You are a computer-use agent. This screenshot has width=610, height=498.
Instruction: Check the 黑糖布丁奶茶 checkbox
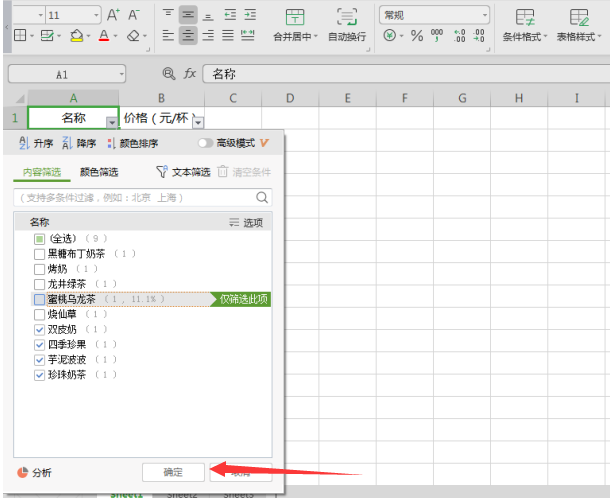click(39, 254)
